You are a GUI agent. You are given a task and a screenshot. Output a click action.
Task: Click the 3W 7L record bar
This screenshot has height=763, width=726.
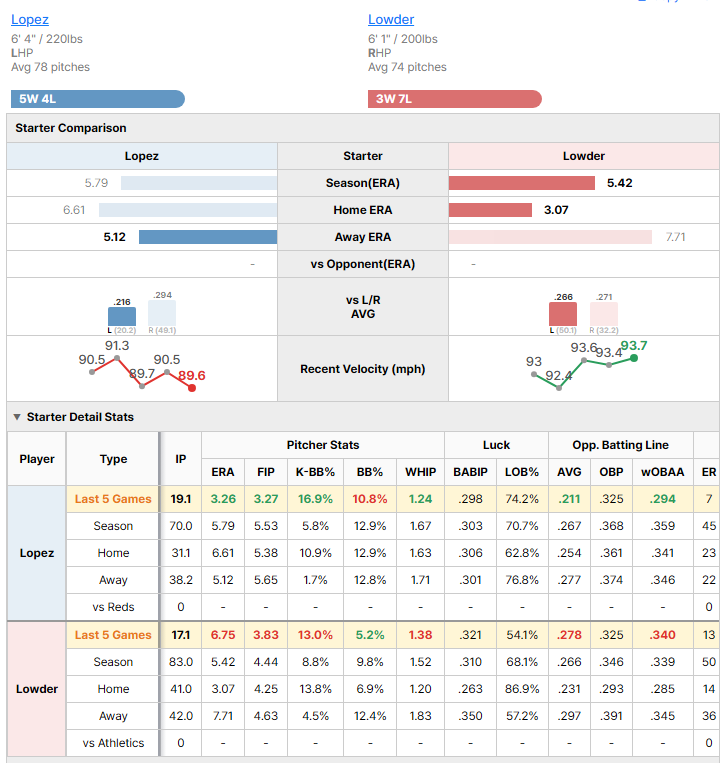[x=454, y=99]
